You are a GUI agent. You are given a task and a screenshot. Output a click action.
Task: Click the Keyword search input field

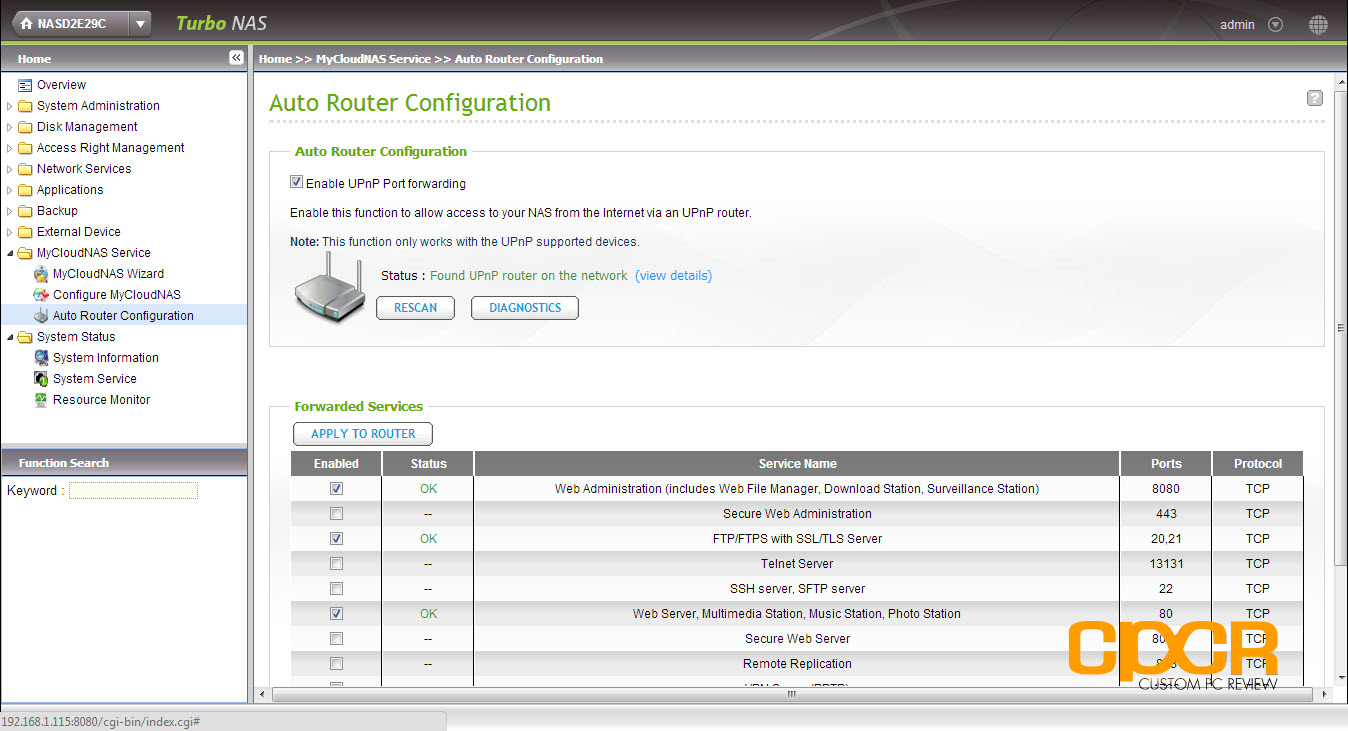tap(133, 491)
